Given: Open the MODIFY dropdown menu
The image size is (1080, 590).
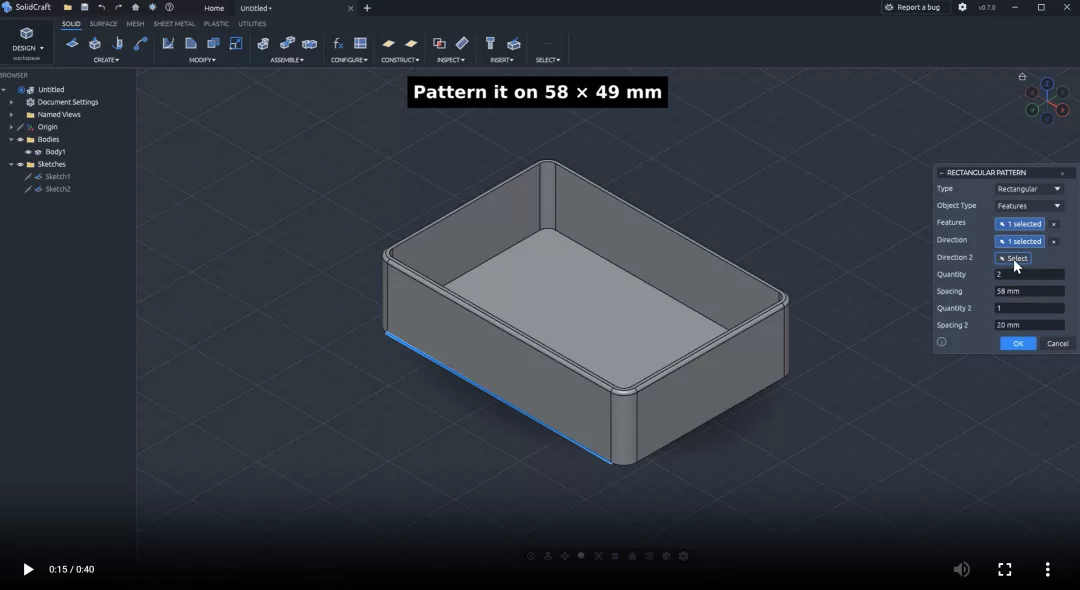Looking at the screenshot, I should click(202, 60).
